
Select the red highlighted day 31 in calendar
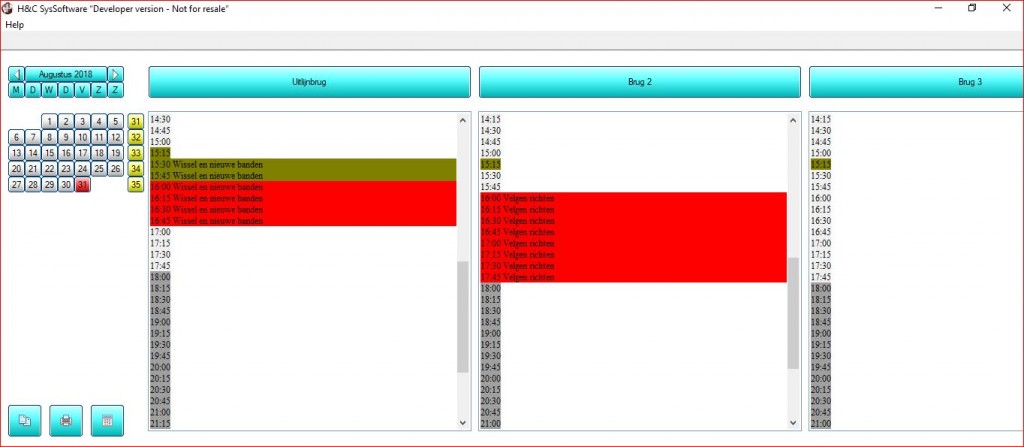pos(83,185)
